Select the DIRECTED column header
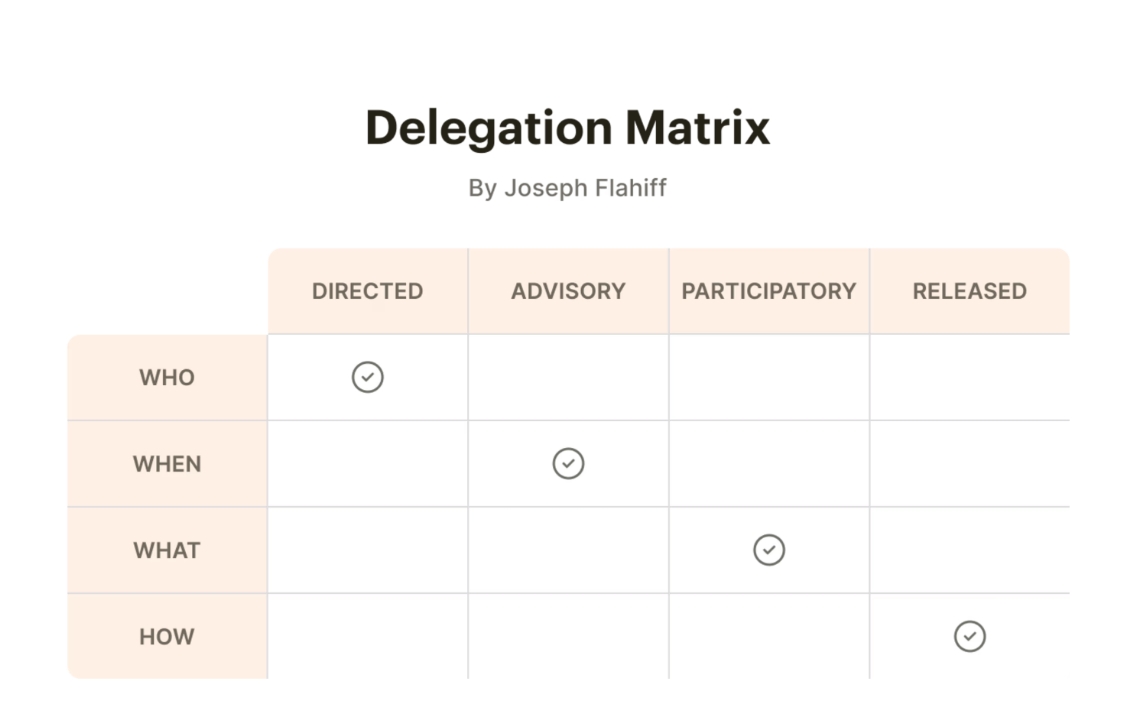This screenshot has width=1139, height=720. pyautogui.click(x=367, y=291)
